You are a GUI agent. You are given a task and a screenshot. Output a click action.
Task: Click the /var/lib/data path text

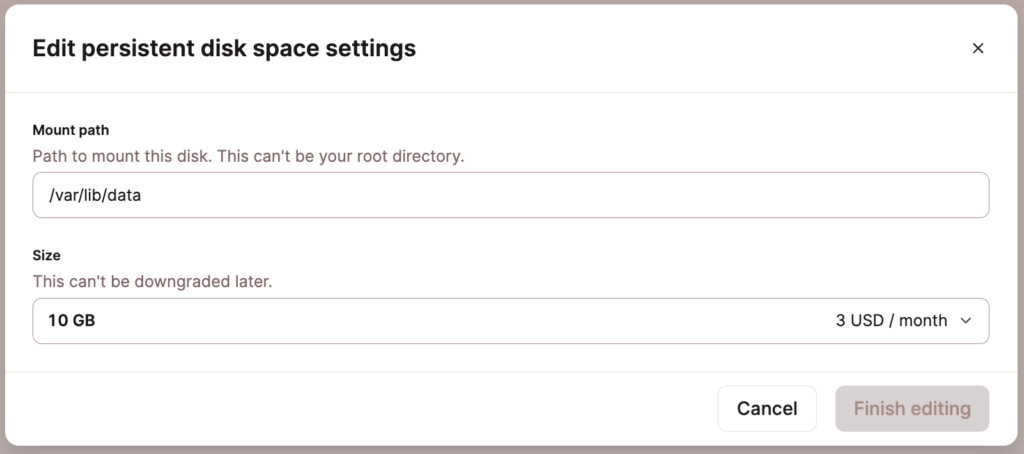(95, 196)
